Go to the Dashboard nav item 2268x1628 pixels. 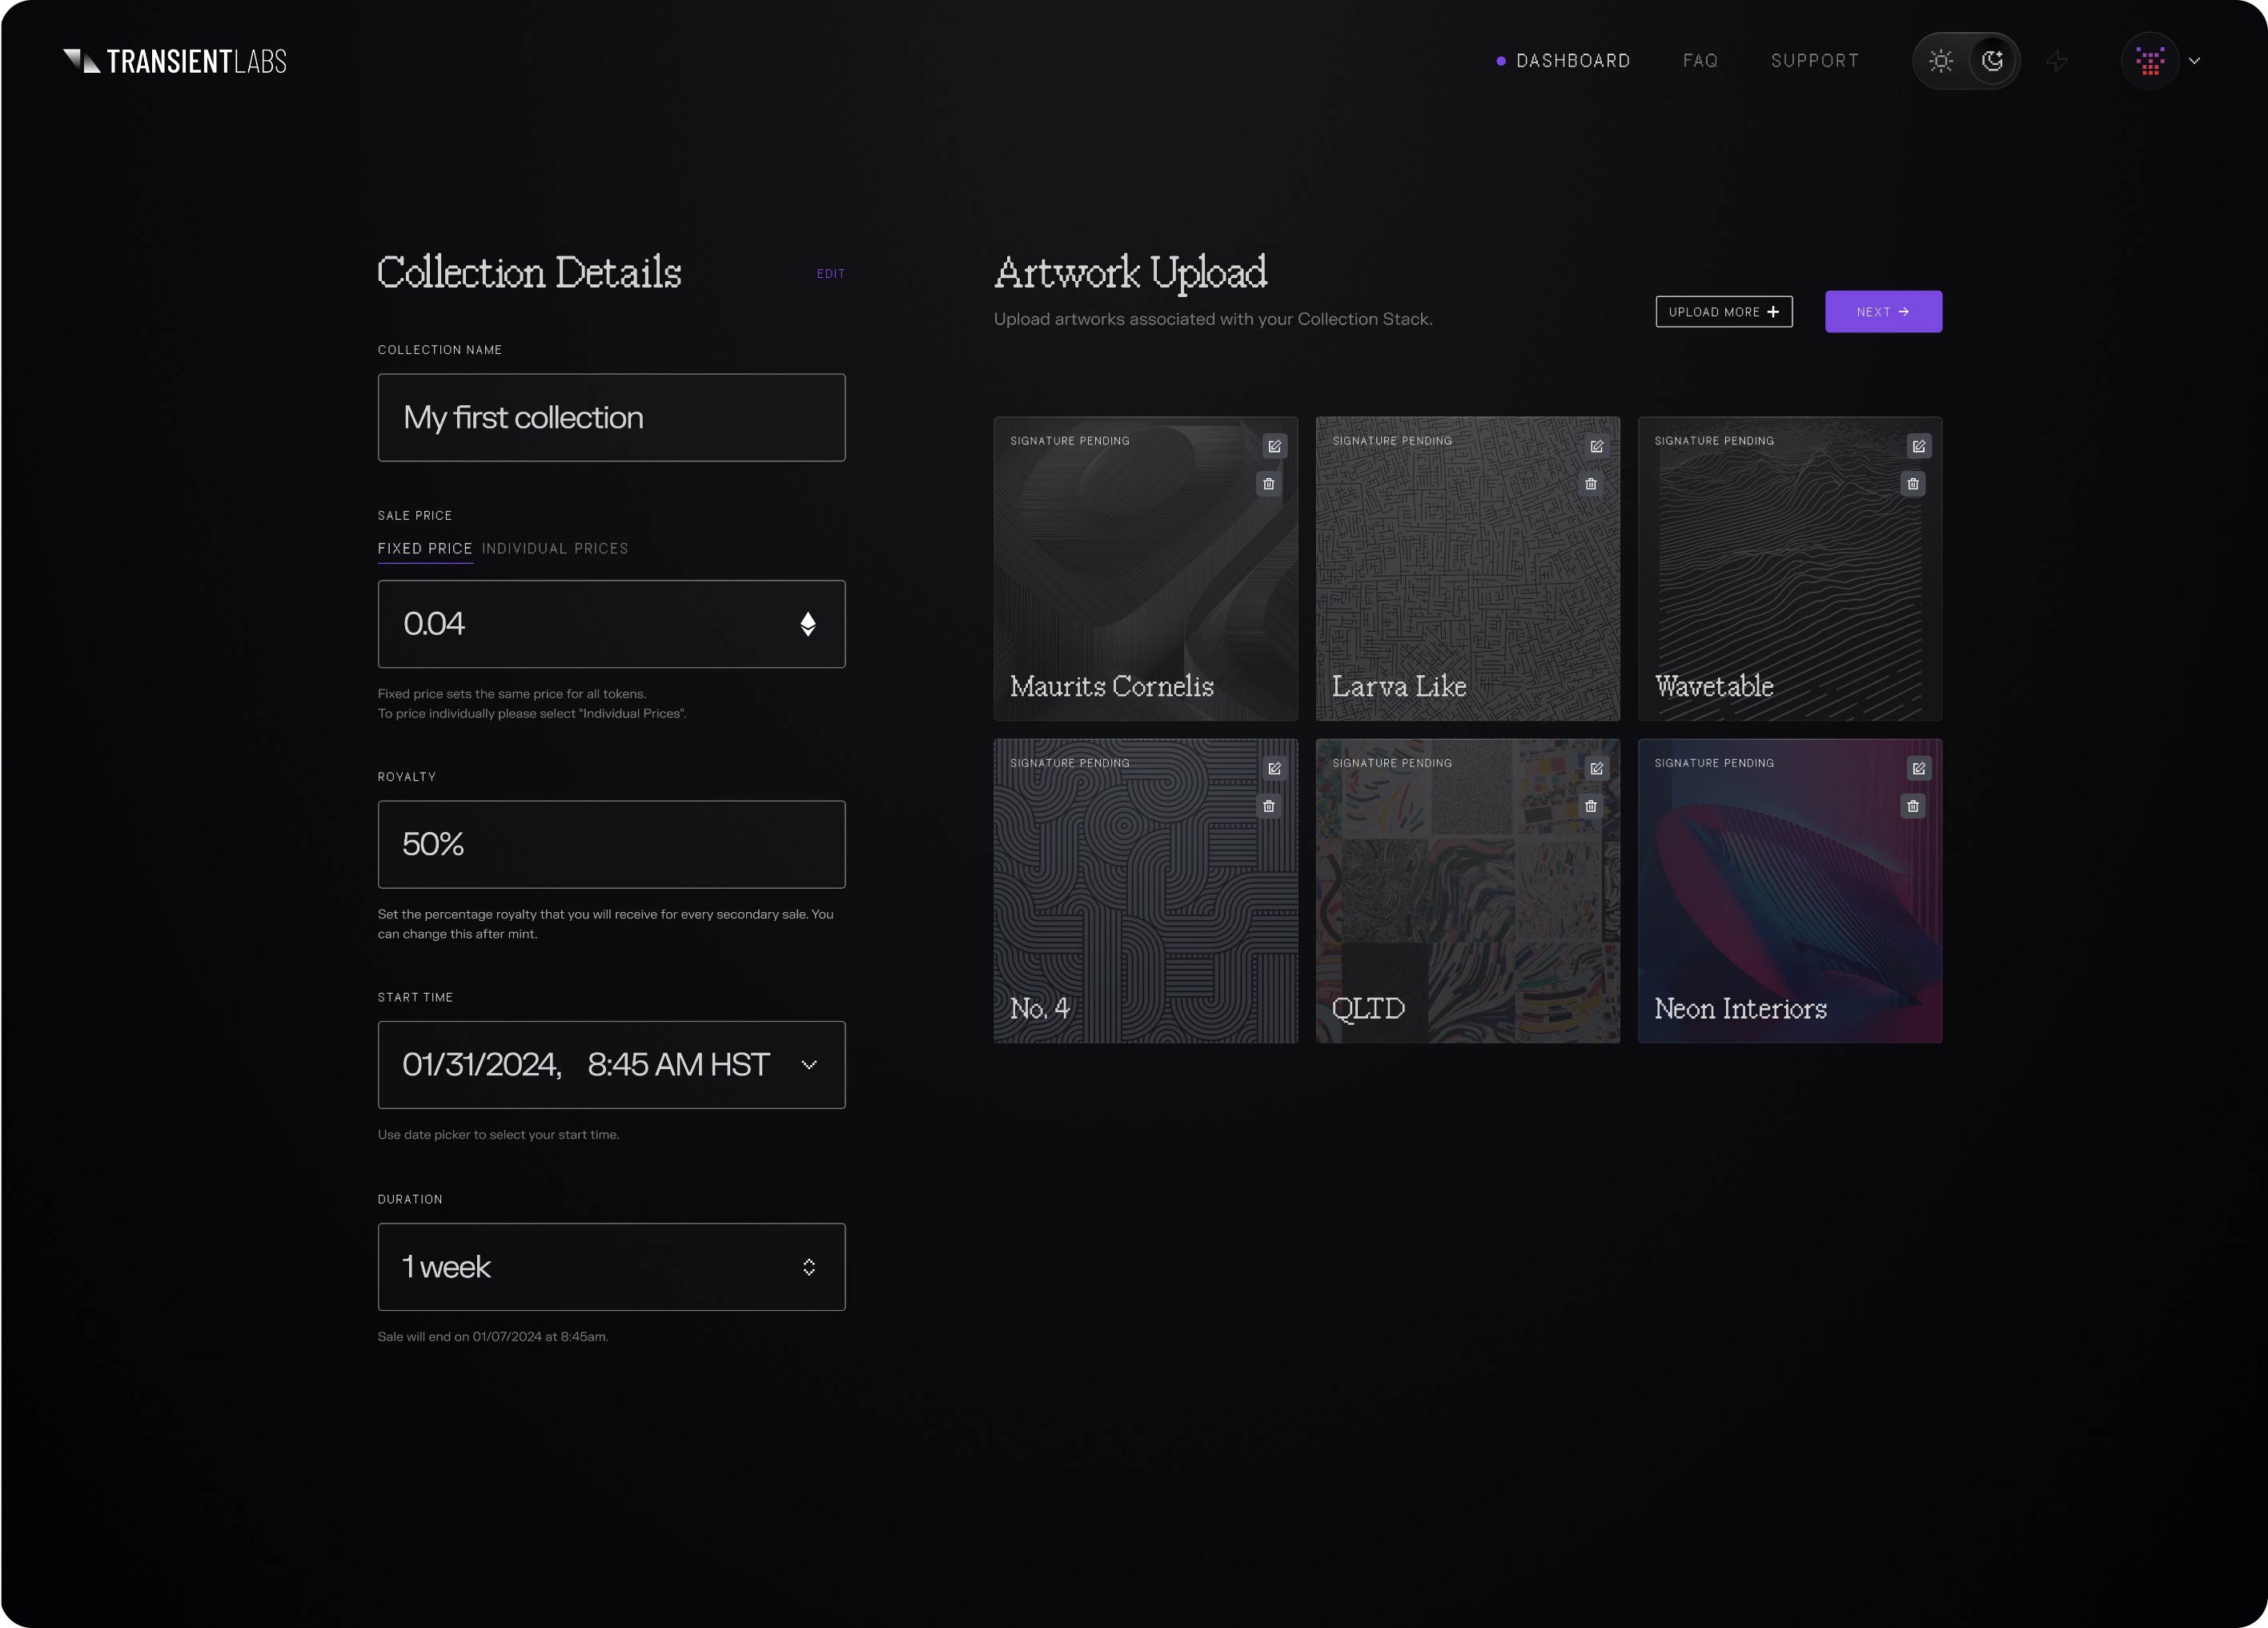pyautogui.click(x=1572, y=61)
